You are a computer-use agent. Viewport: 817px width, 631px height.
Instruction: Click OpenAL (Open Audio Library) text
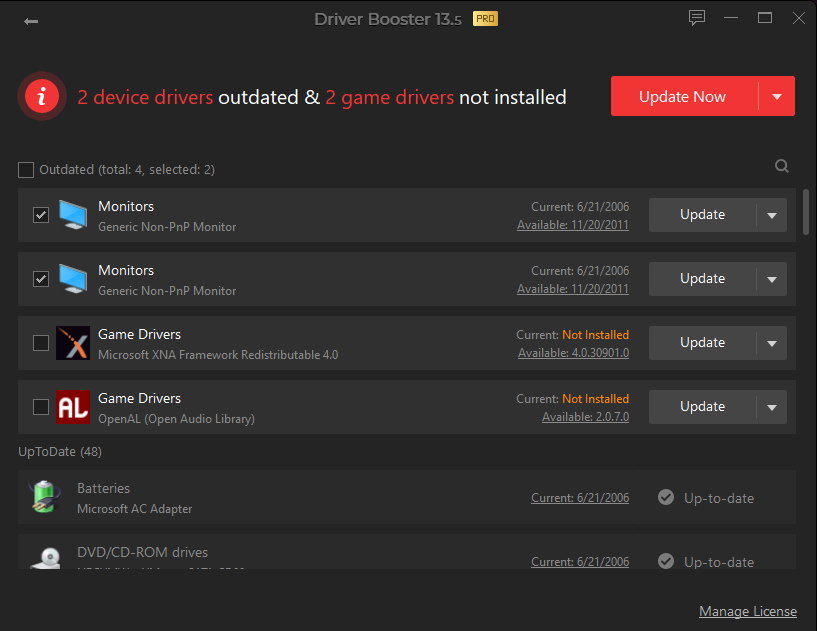coord(177,419)
